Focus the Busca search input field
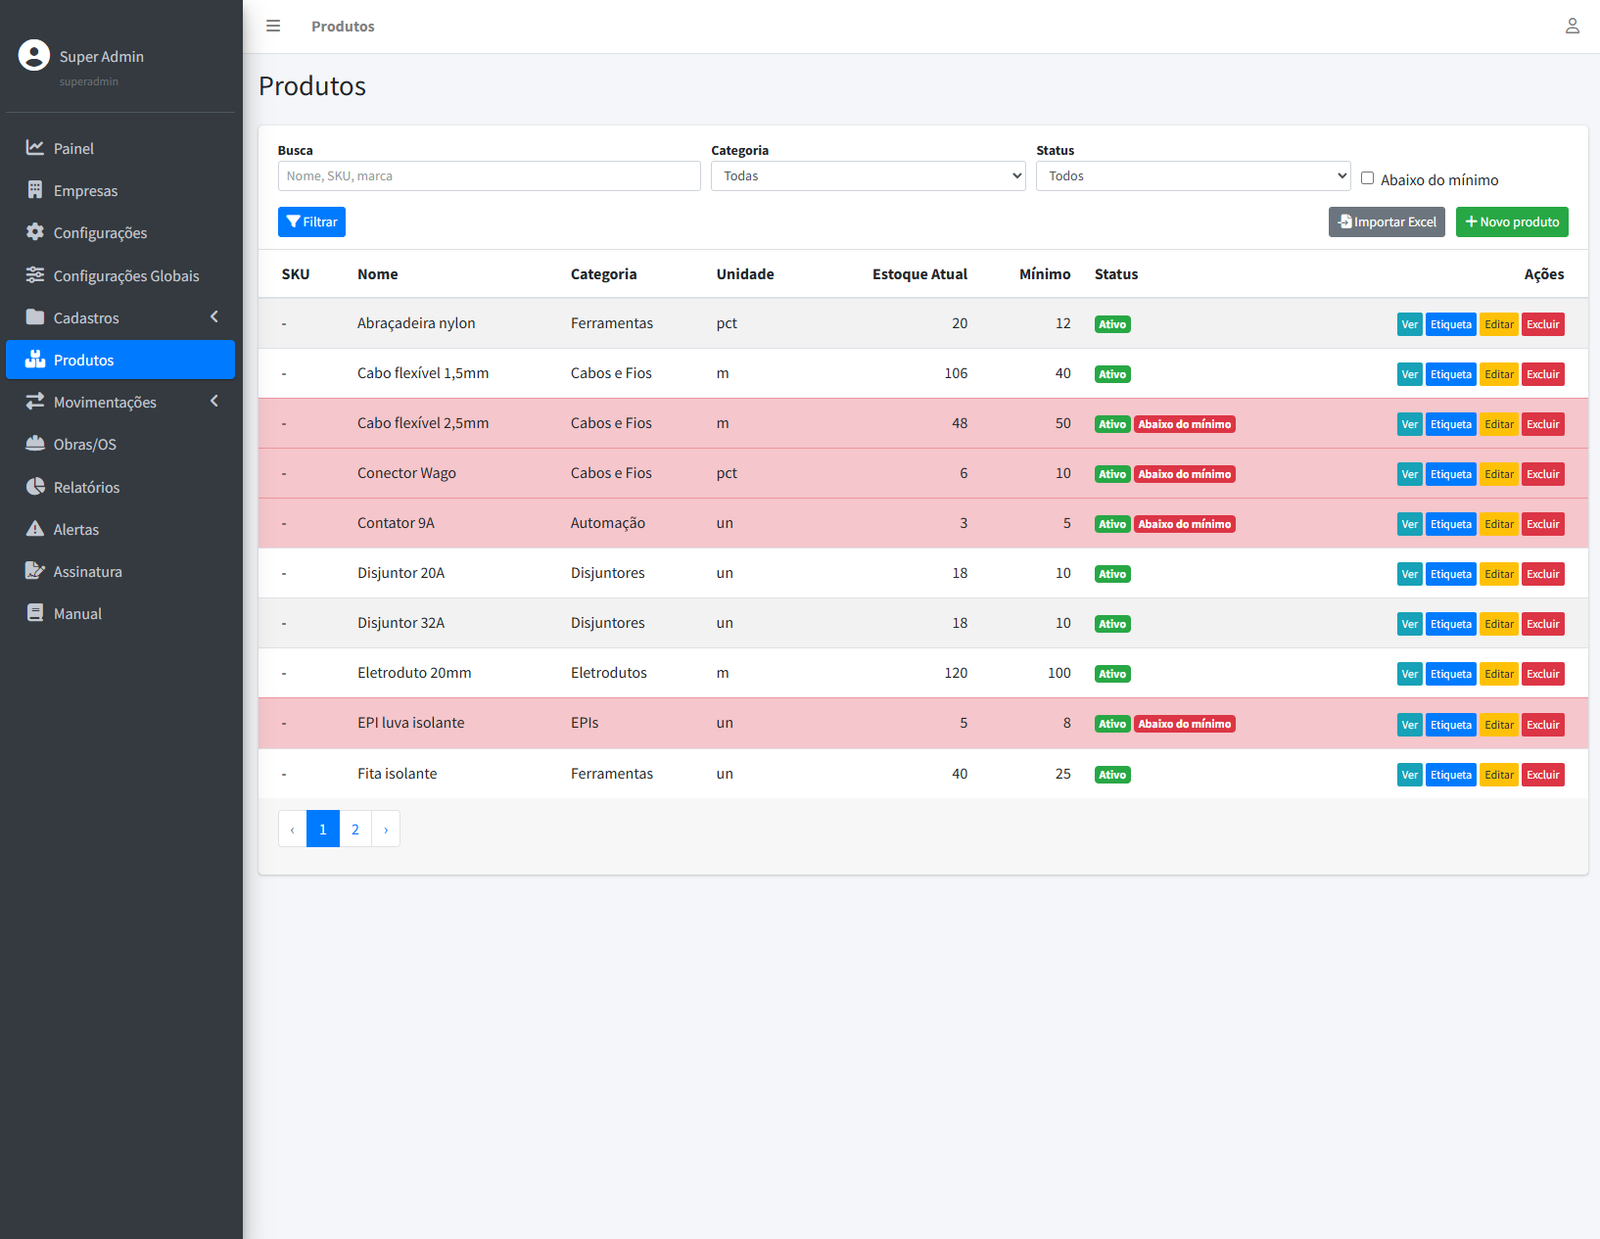 488,176
